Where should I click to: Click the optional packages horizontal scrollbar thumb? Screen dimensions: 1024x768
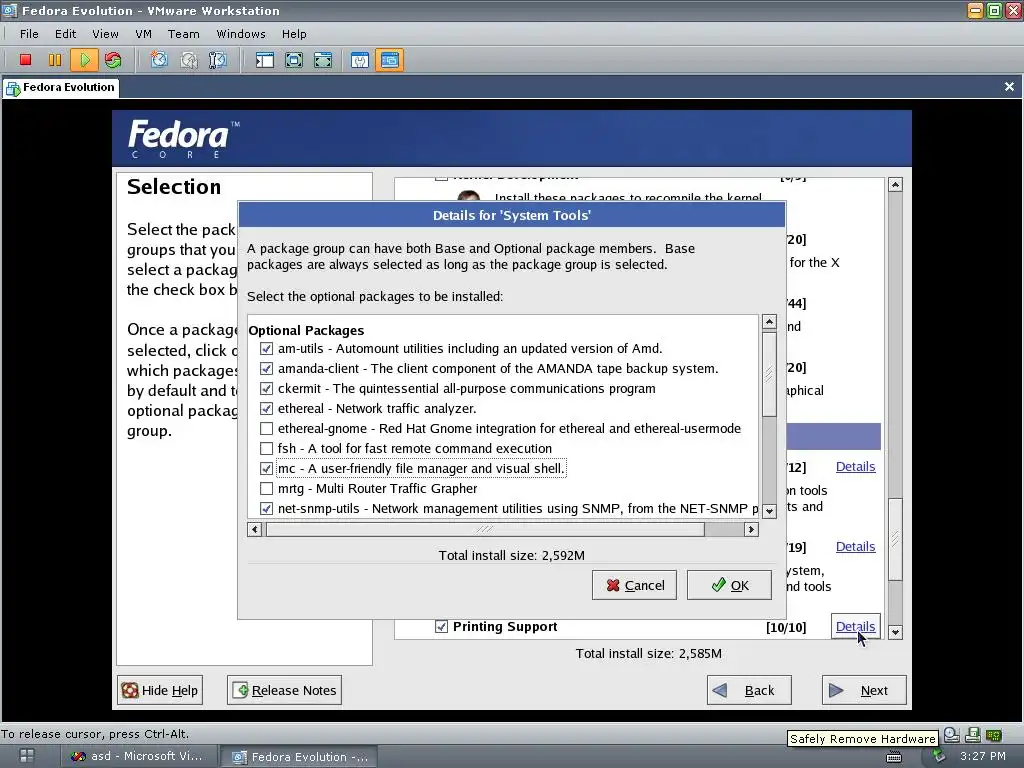tap(485, 530)
